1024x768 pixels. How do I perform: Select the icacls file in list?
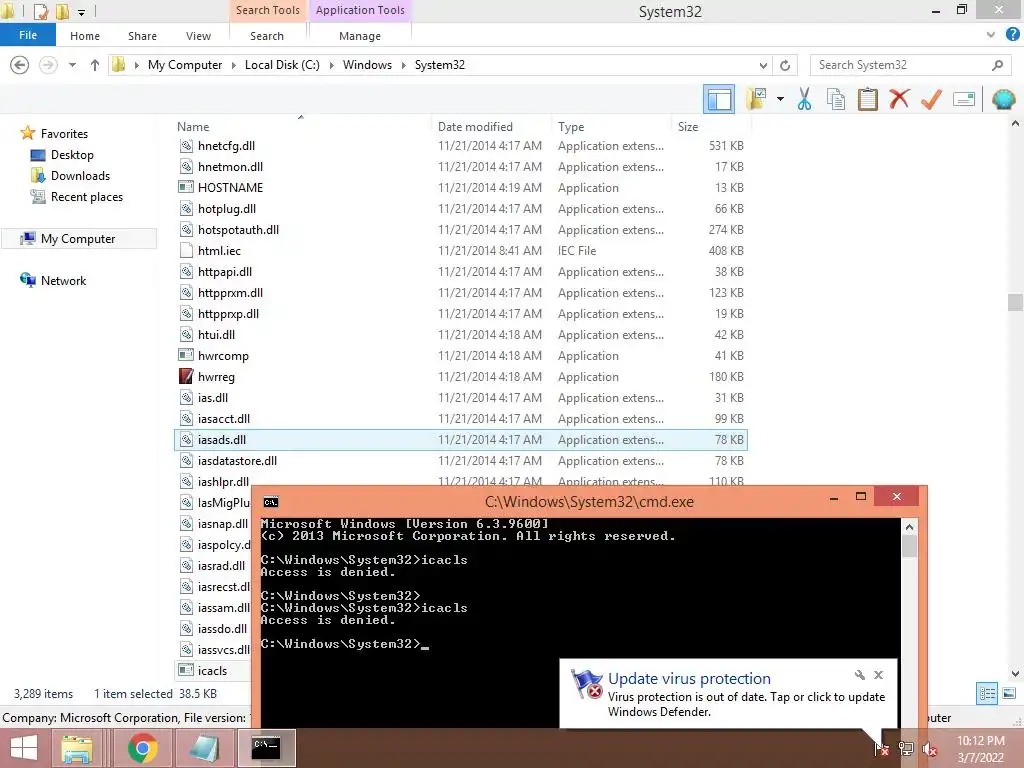click(212, 671)
